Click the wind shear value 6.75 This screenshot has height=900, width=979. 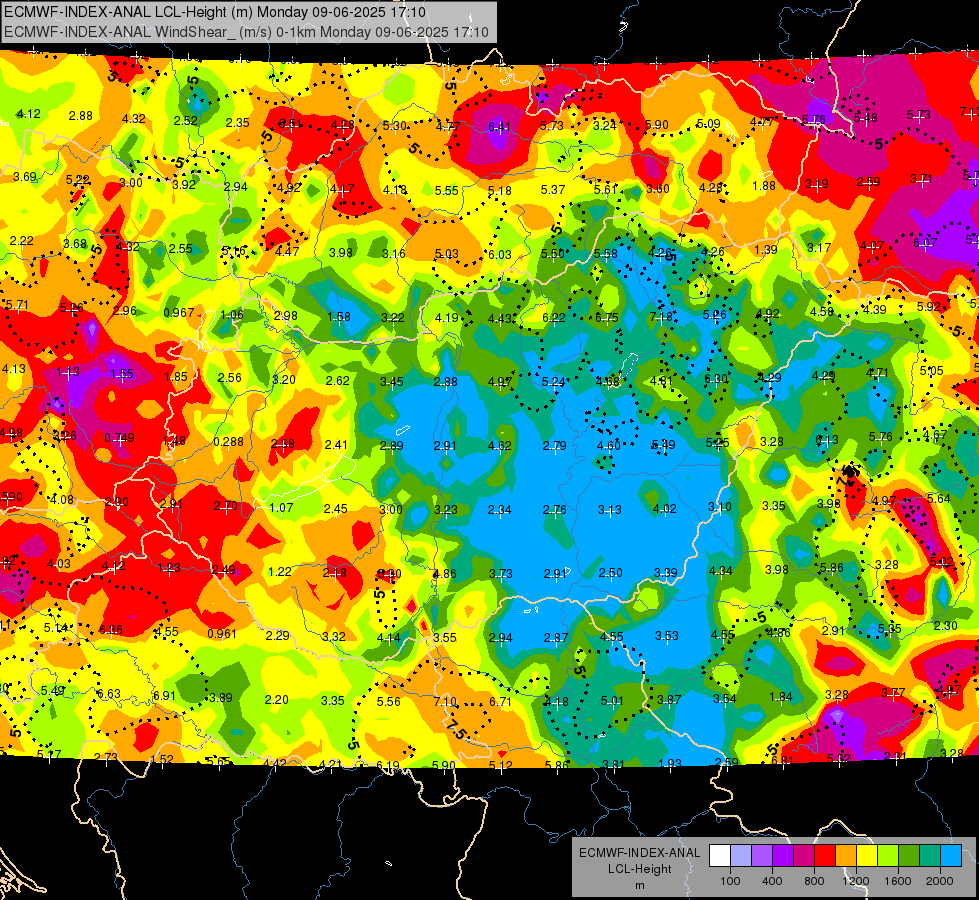pyautogui.click(x=606, y=317)
